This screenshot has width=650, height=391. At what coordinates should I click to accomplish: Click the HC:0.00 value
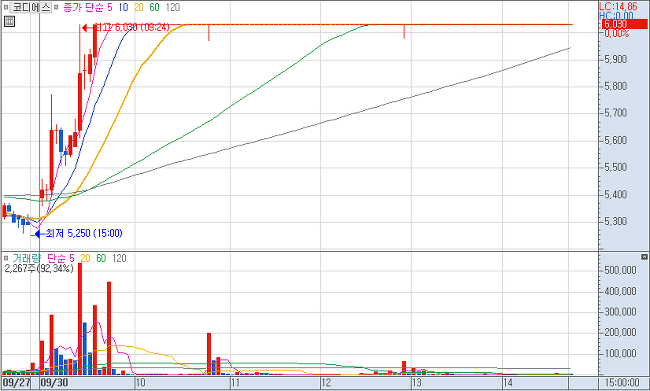(616, 16)
